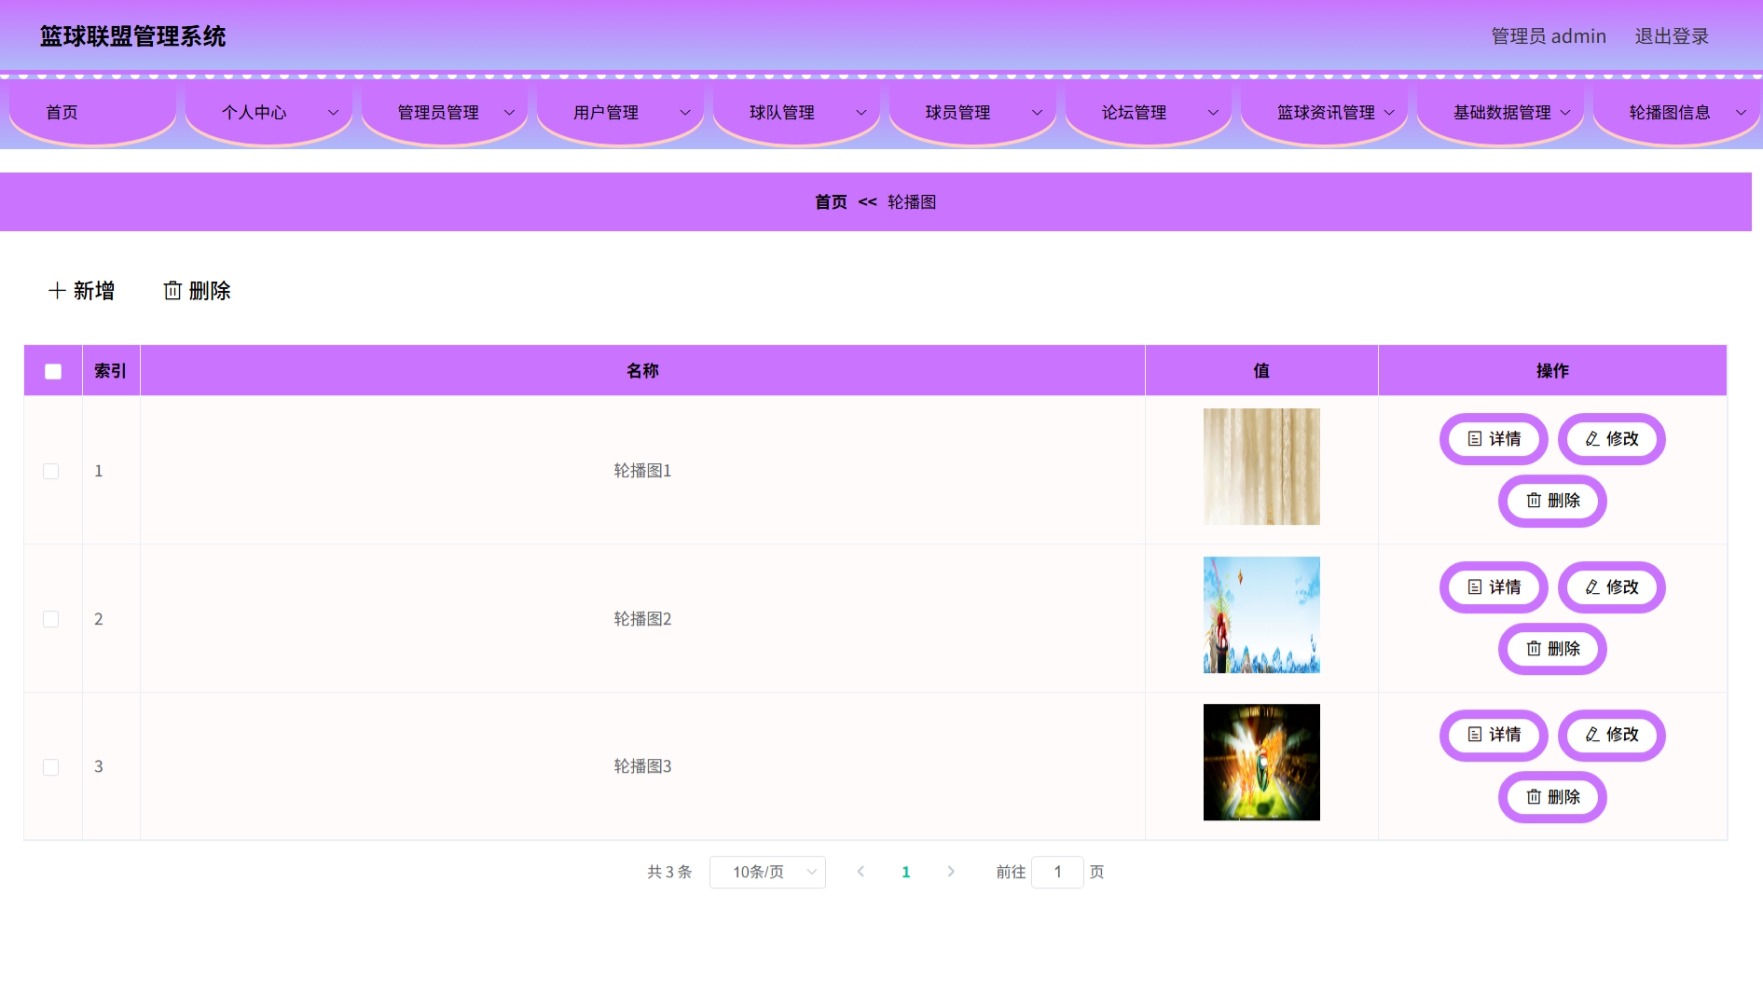
Task: Click the document icon in row 1 详情 button
Action: (x=1475, y=439)
